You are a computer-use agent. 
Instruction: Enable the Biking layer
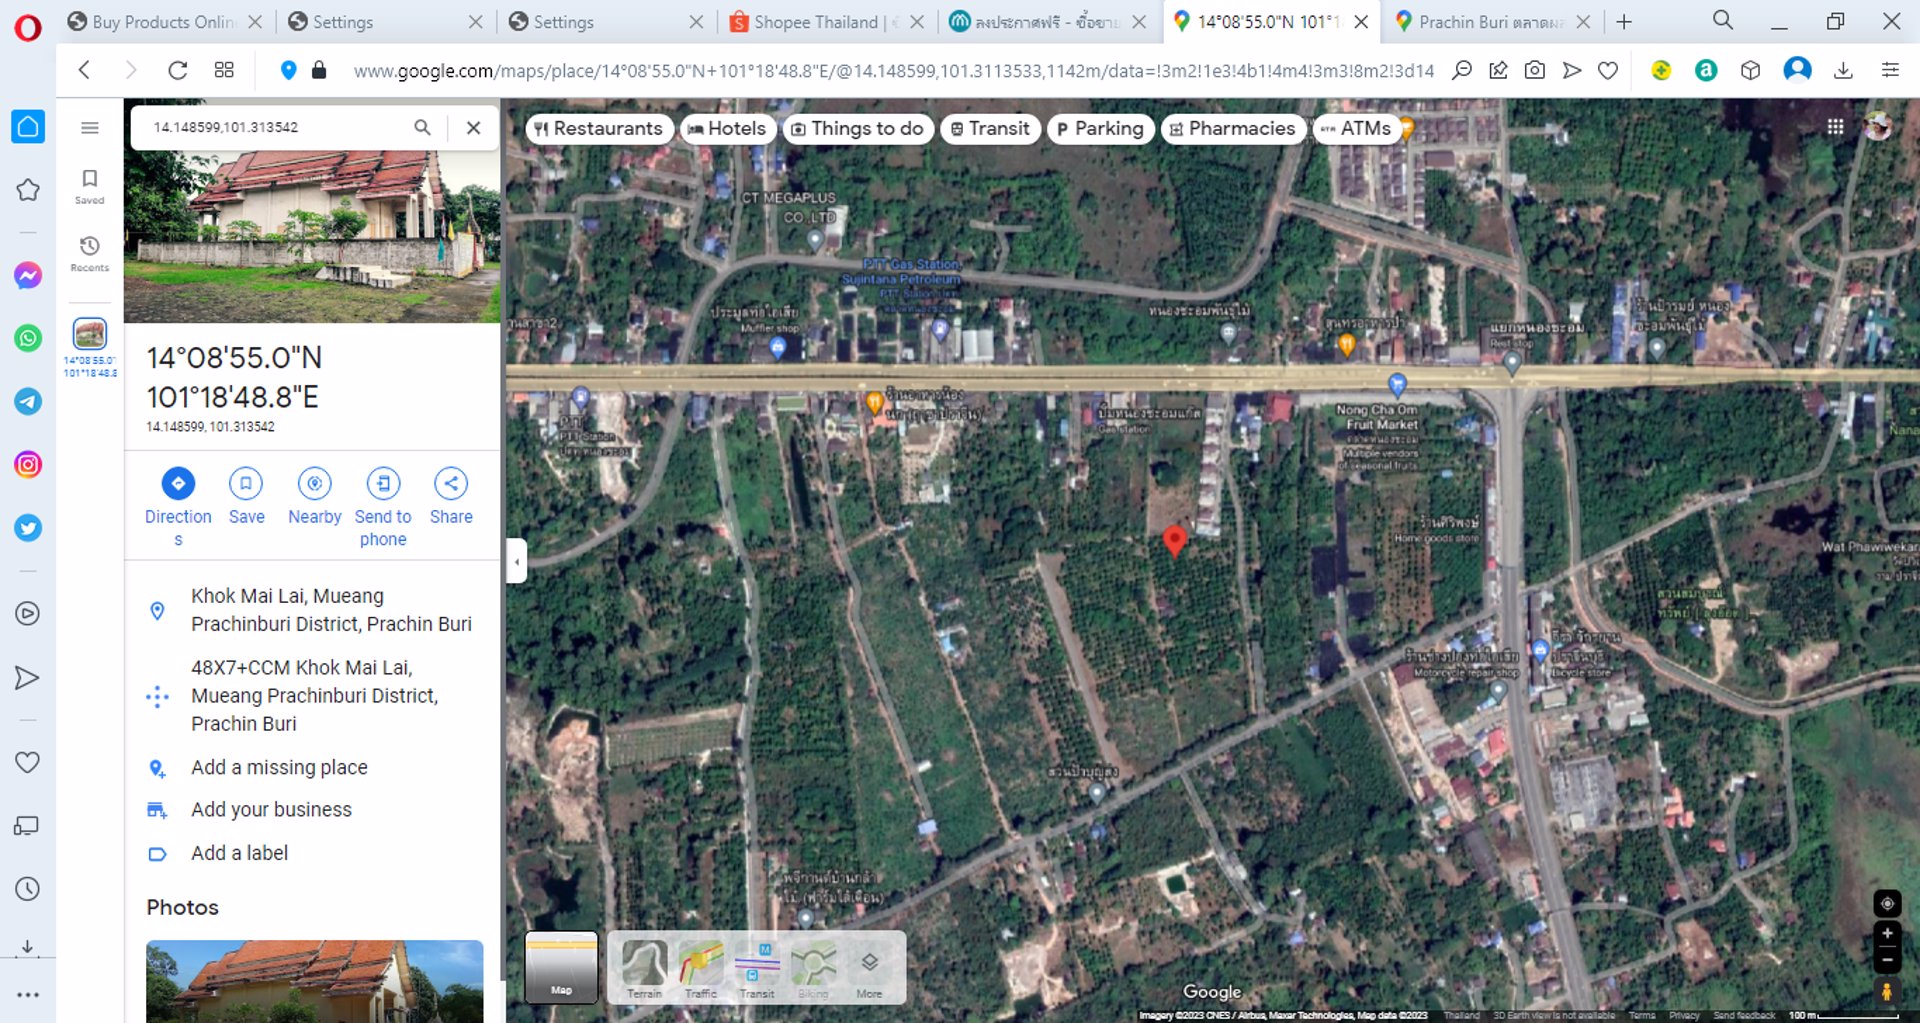tap(813, 967)
